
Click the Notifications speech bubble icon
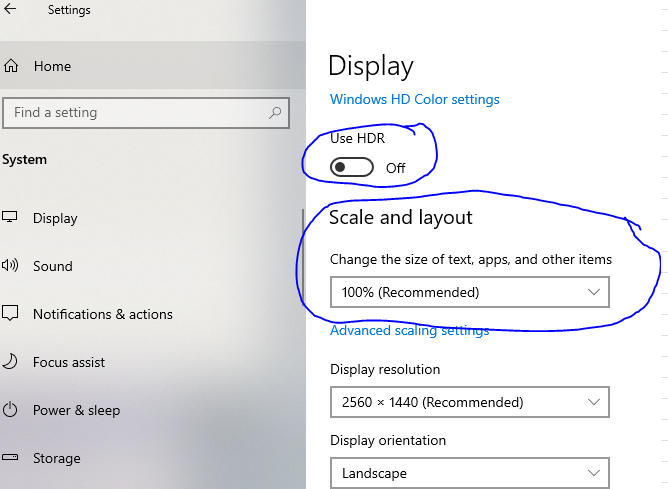[10, 314]
